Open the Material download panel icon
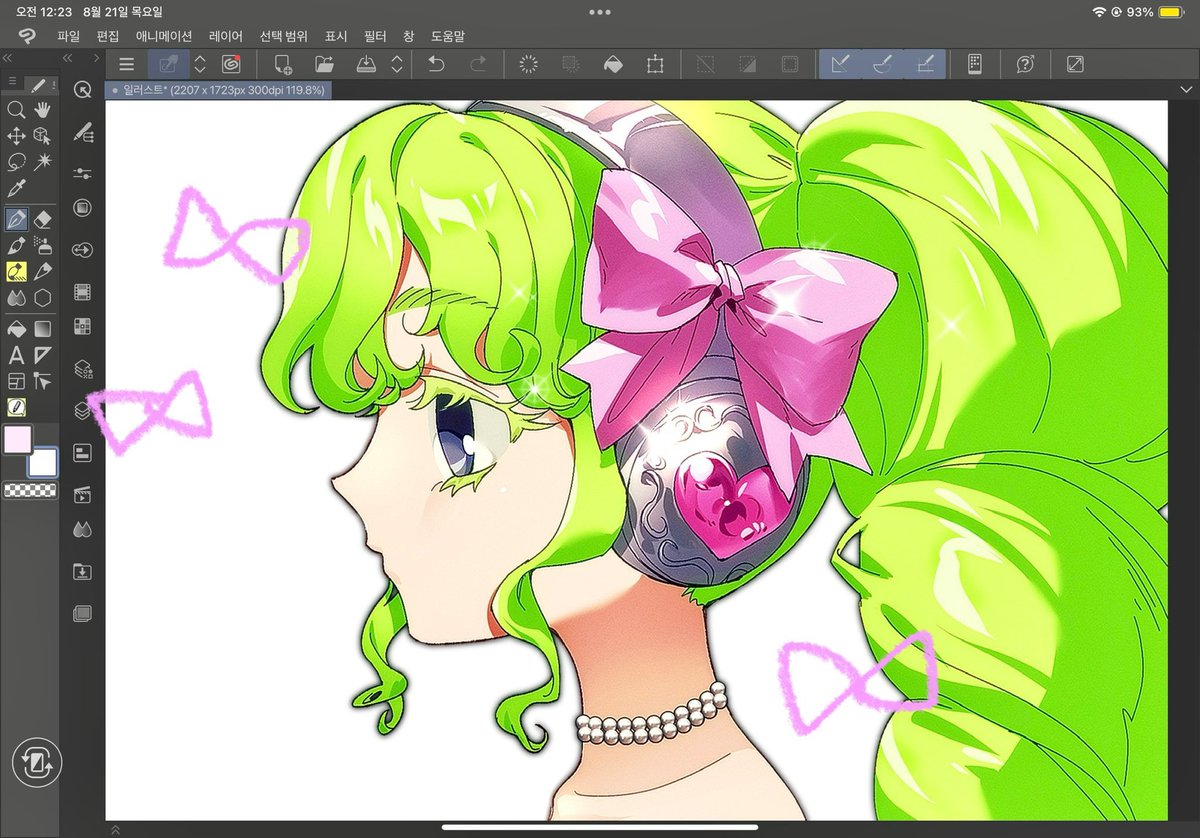 click(x=83, y=572)
